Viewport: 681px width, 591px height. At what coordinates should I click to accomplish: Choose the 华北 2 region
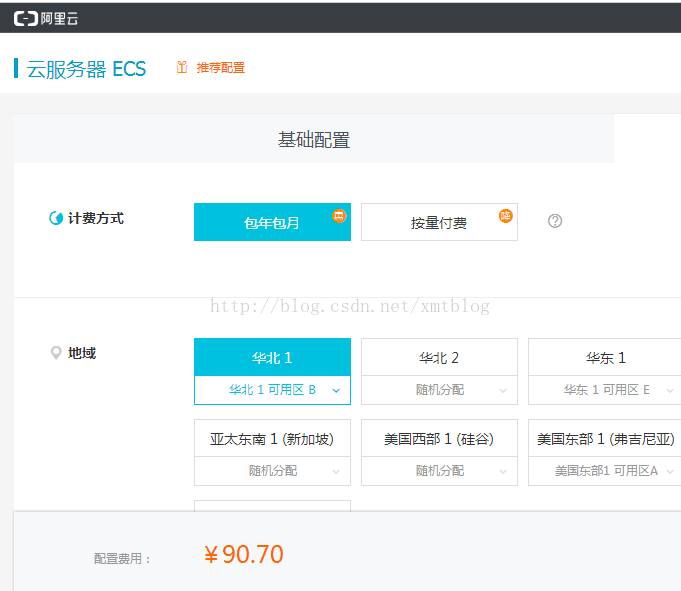tap(439, 357)
